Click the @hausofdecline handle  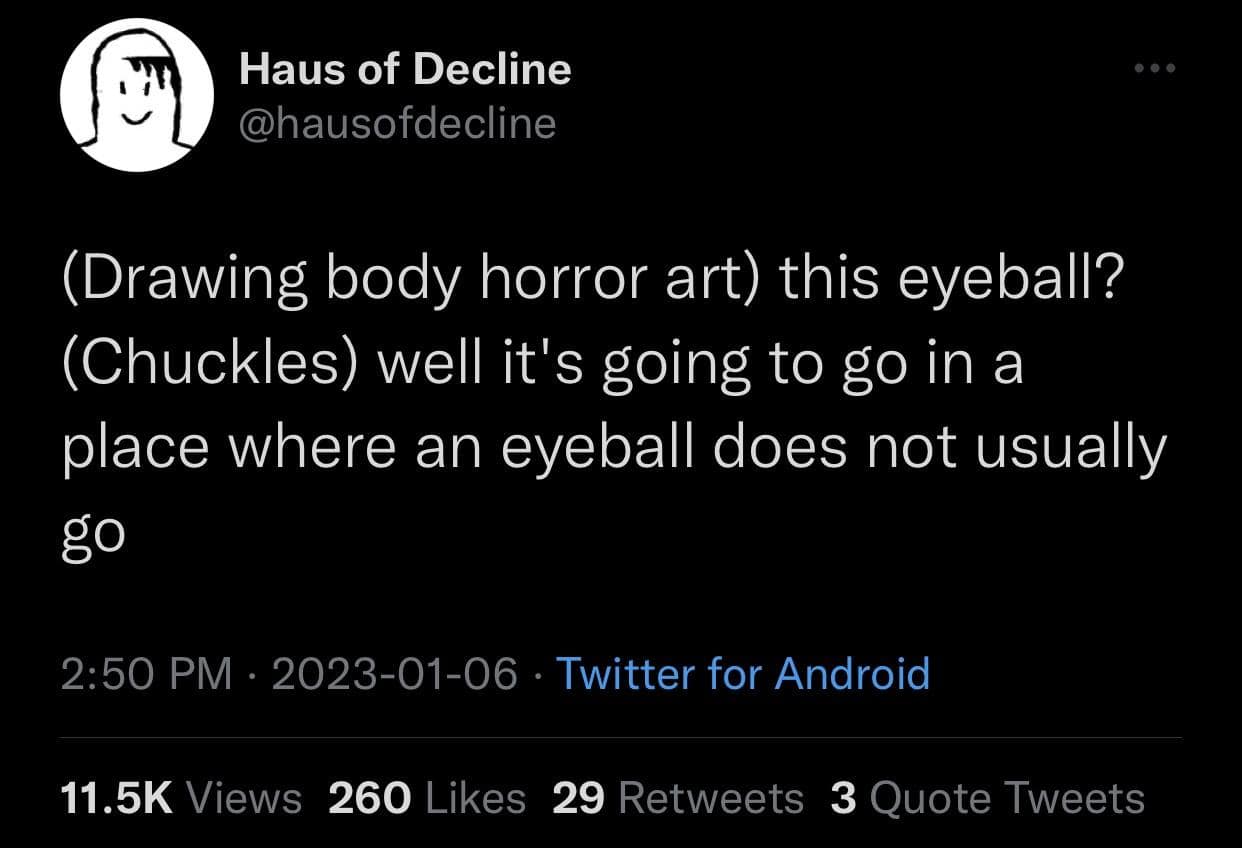(x=397, y=123)
